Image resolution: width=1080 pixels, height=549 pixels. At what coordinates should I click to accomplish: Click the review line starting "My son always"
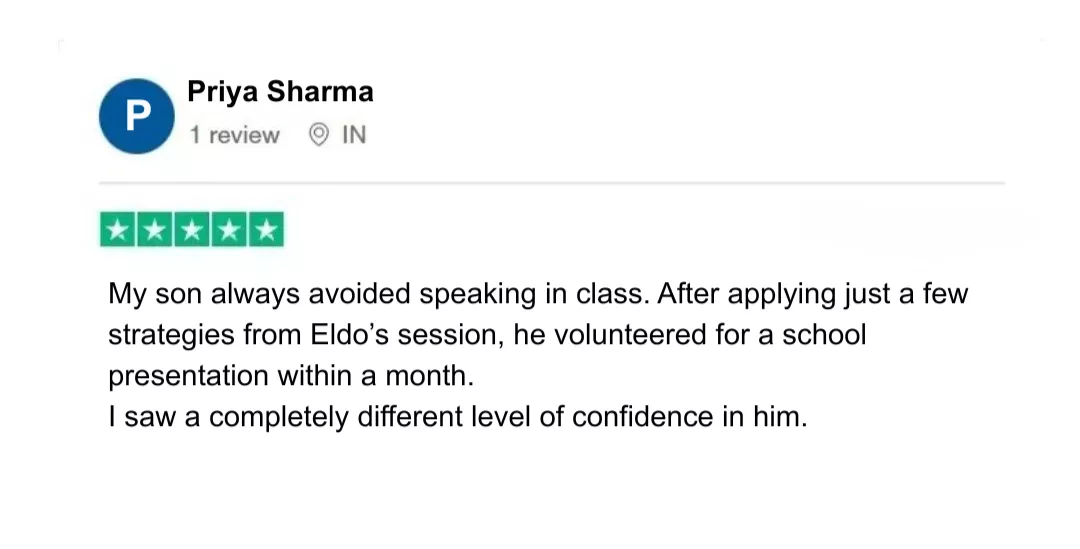coord(538,296)
